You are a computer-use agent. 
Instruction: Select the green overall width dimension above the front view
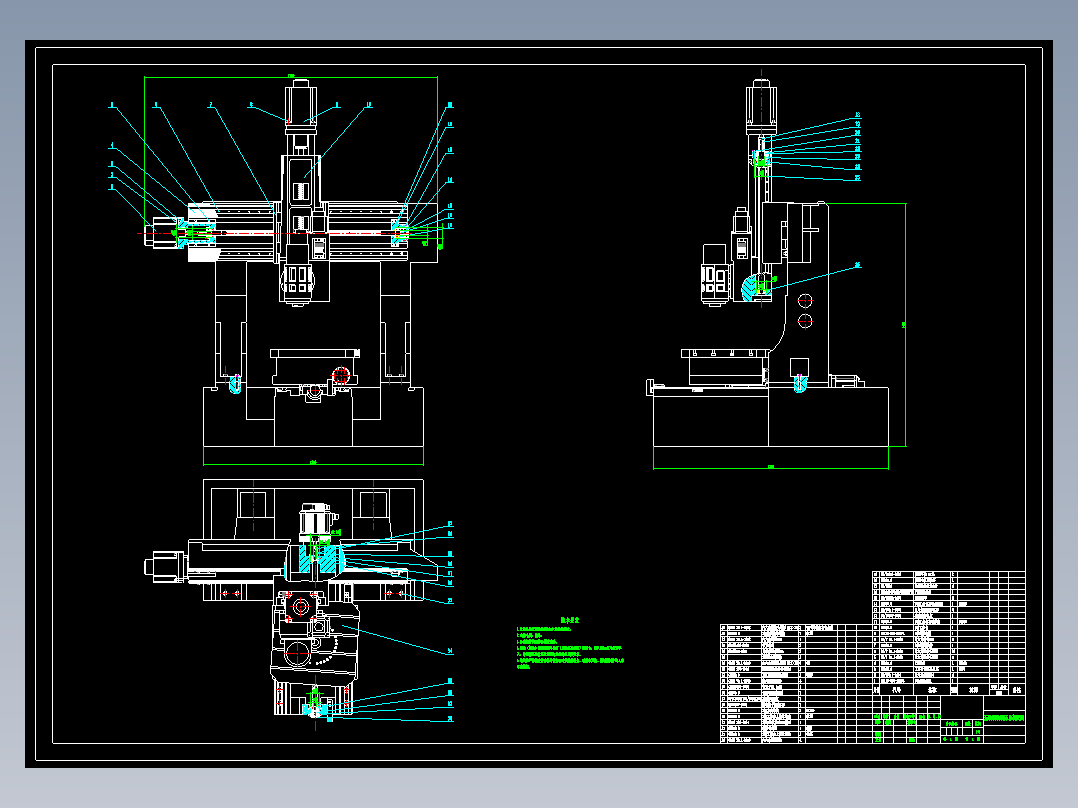[291, 76]
